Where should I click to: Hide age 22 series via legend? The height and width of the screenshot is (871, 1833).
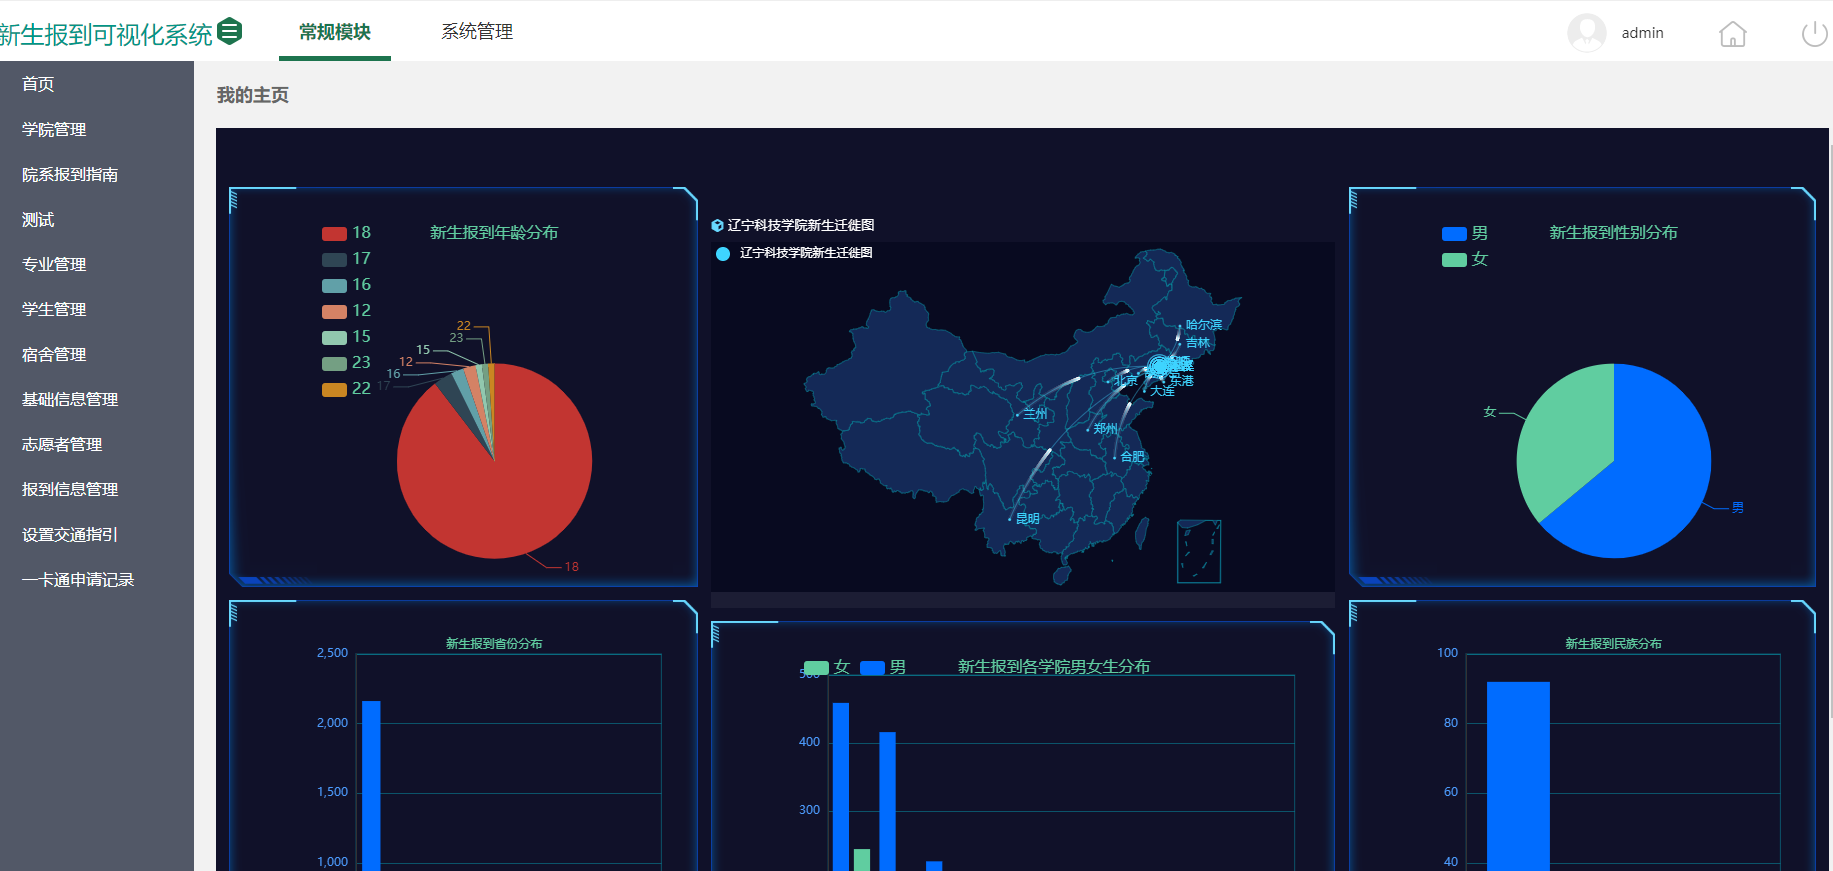point(334,389)
